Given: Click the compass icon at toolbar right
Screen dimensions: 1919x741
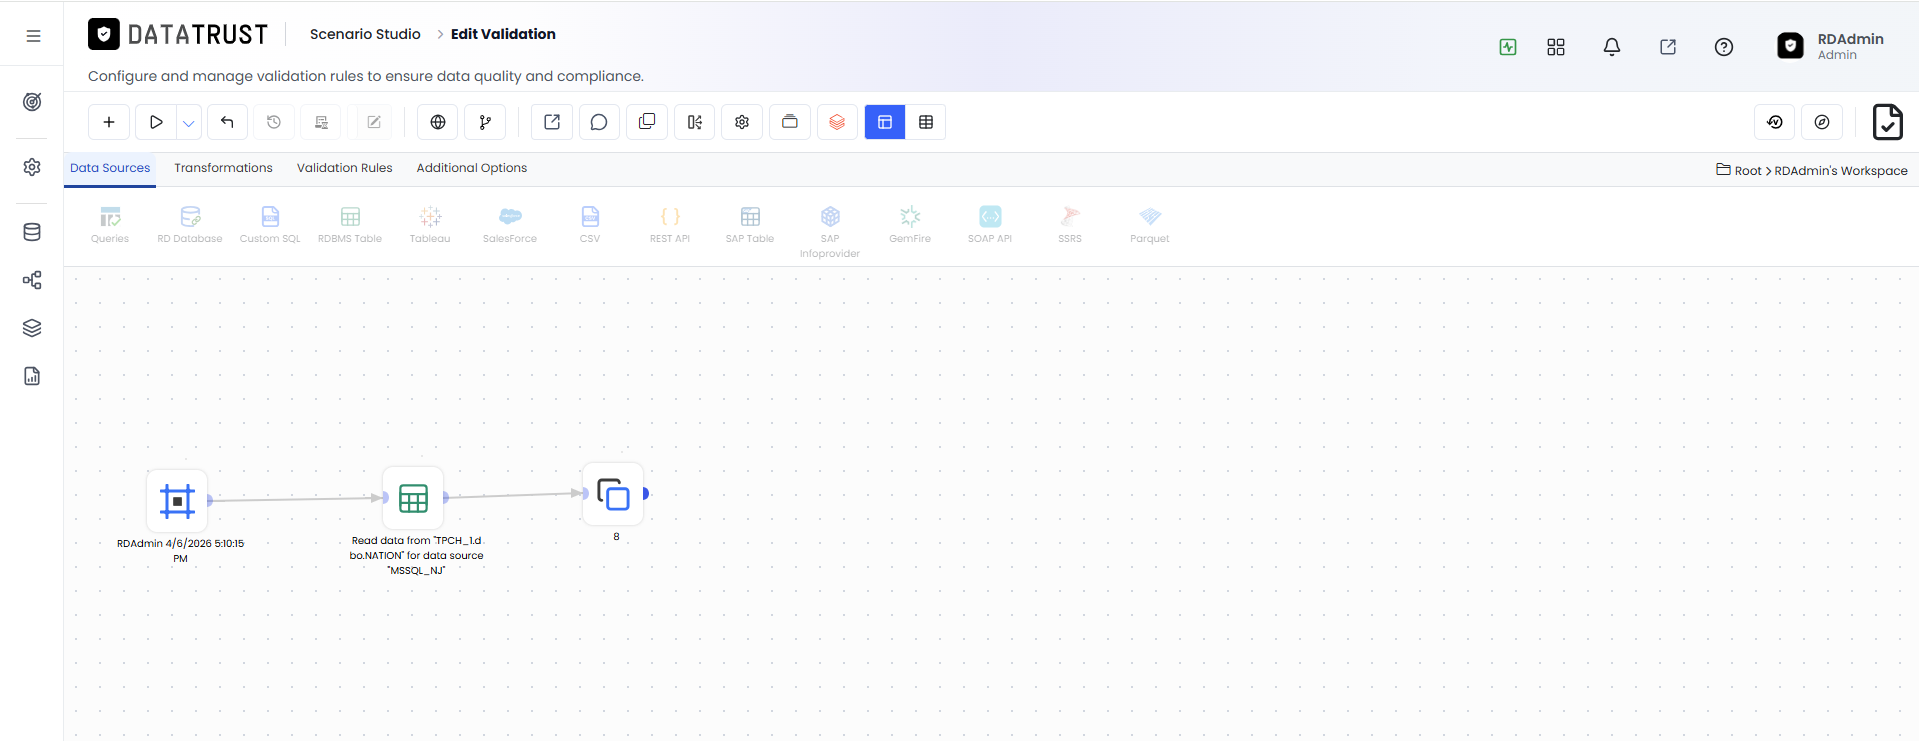Looking at the screenshot, I should pos(1822,122).
